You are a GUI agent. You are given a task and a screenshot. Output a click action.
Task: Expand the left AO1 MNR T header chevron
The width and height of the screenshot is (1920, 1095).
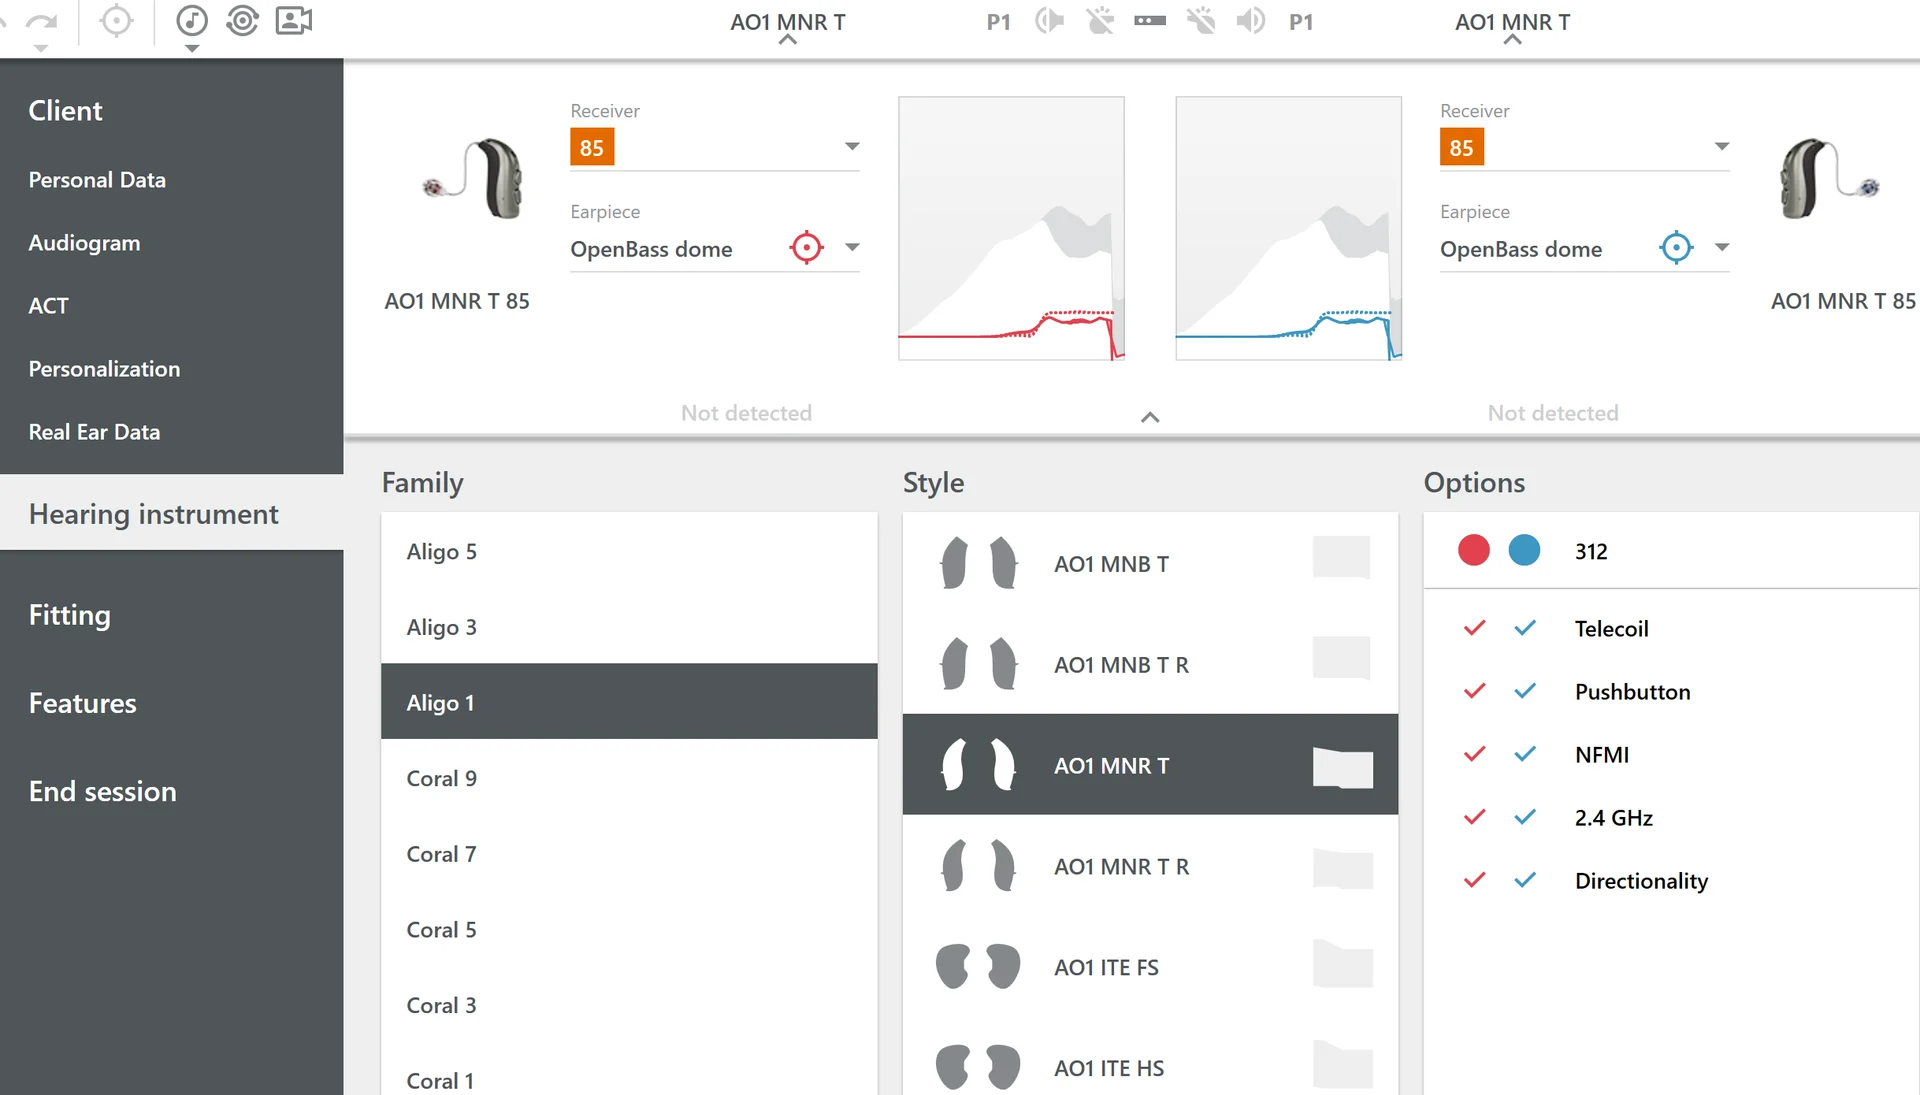click(788, 40)
